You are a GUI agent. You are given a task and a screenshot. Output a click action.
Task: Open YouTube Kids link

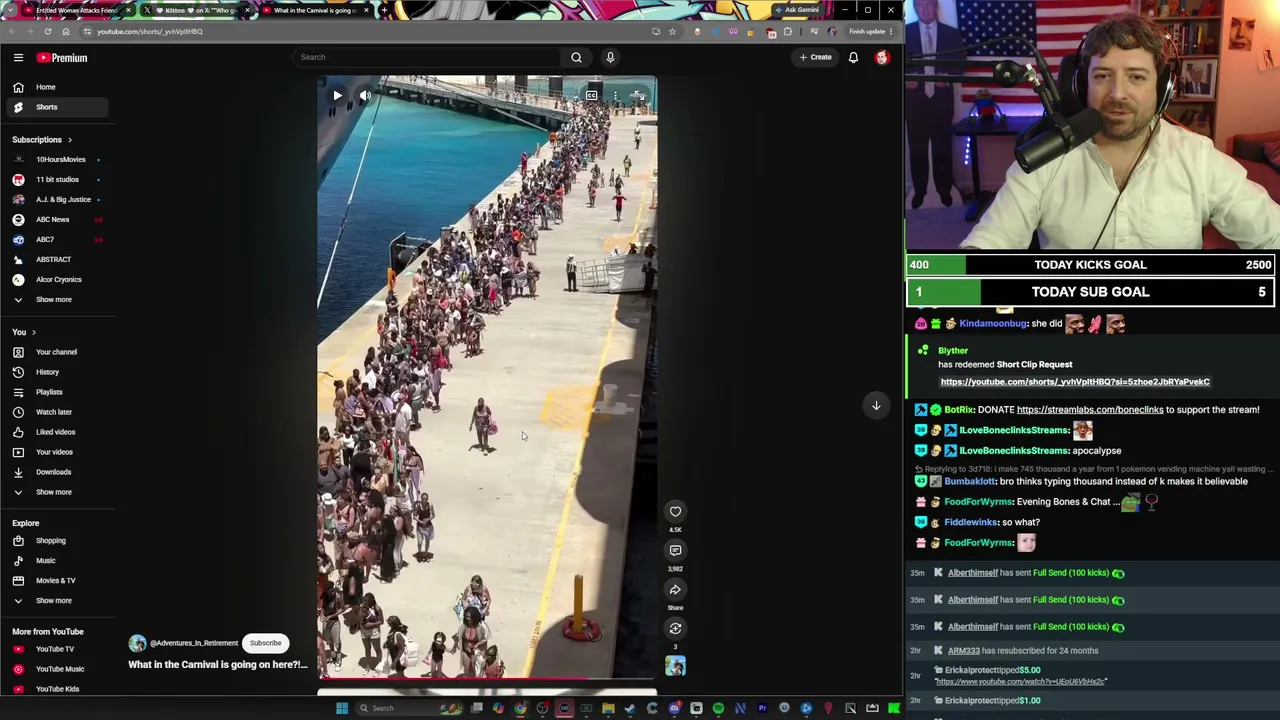58,689
